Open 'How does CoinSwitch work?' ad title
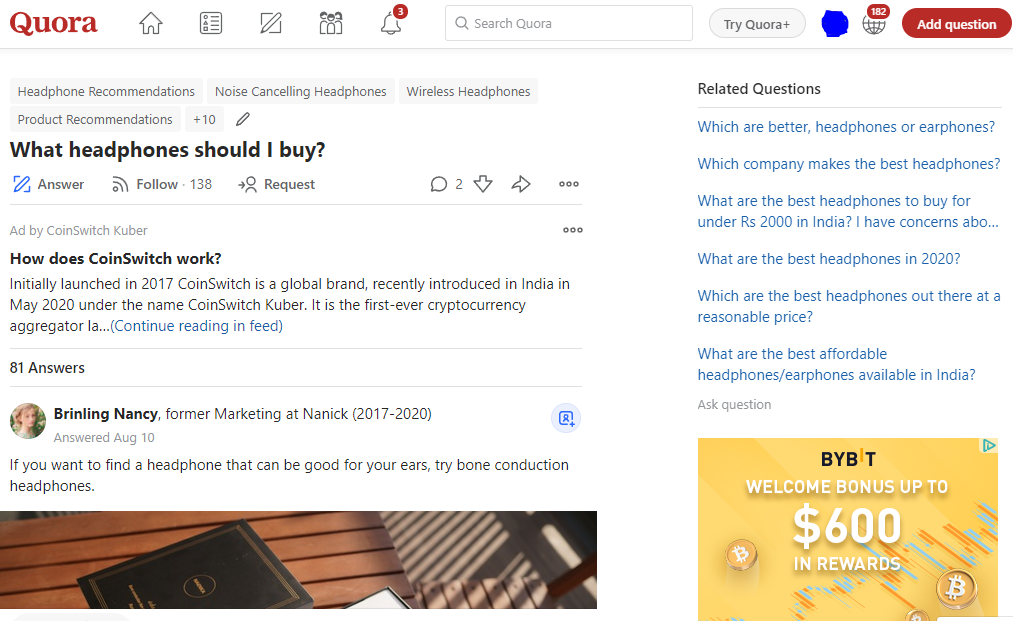1013x621 pixels. [x=116, y=258]
